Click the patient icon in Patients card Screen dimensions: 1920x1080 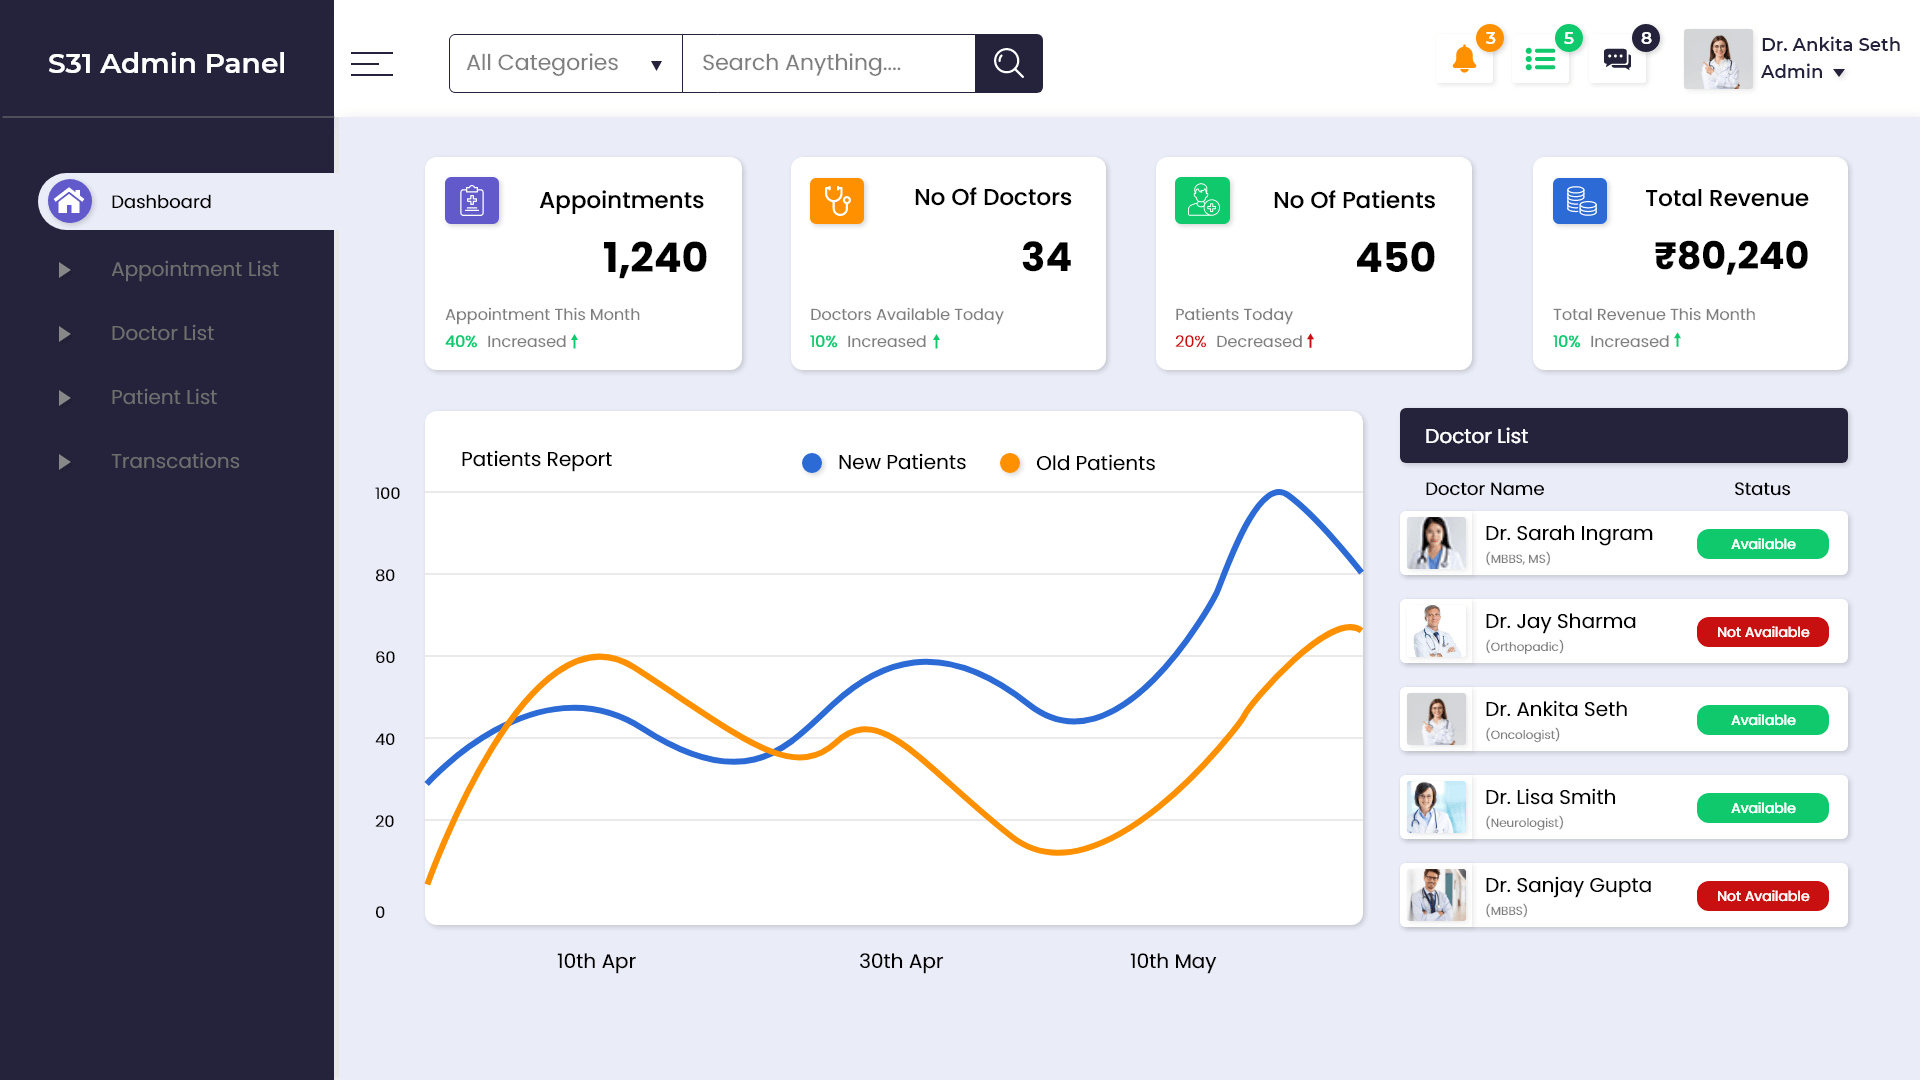[x=1202, y=201]
